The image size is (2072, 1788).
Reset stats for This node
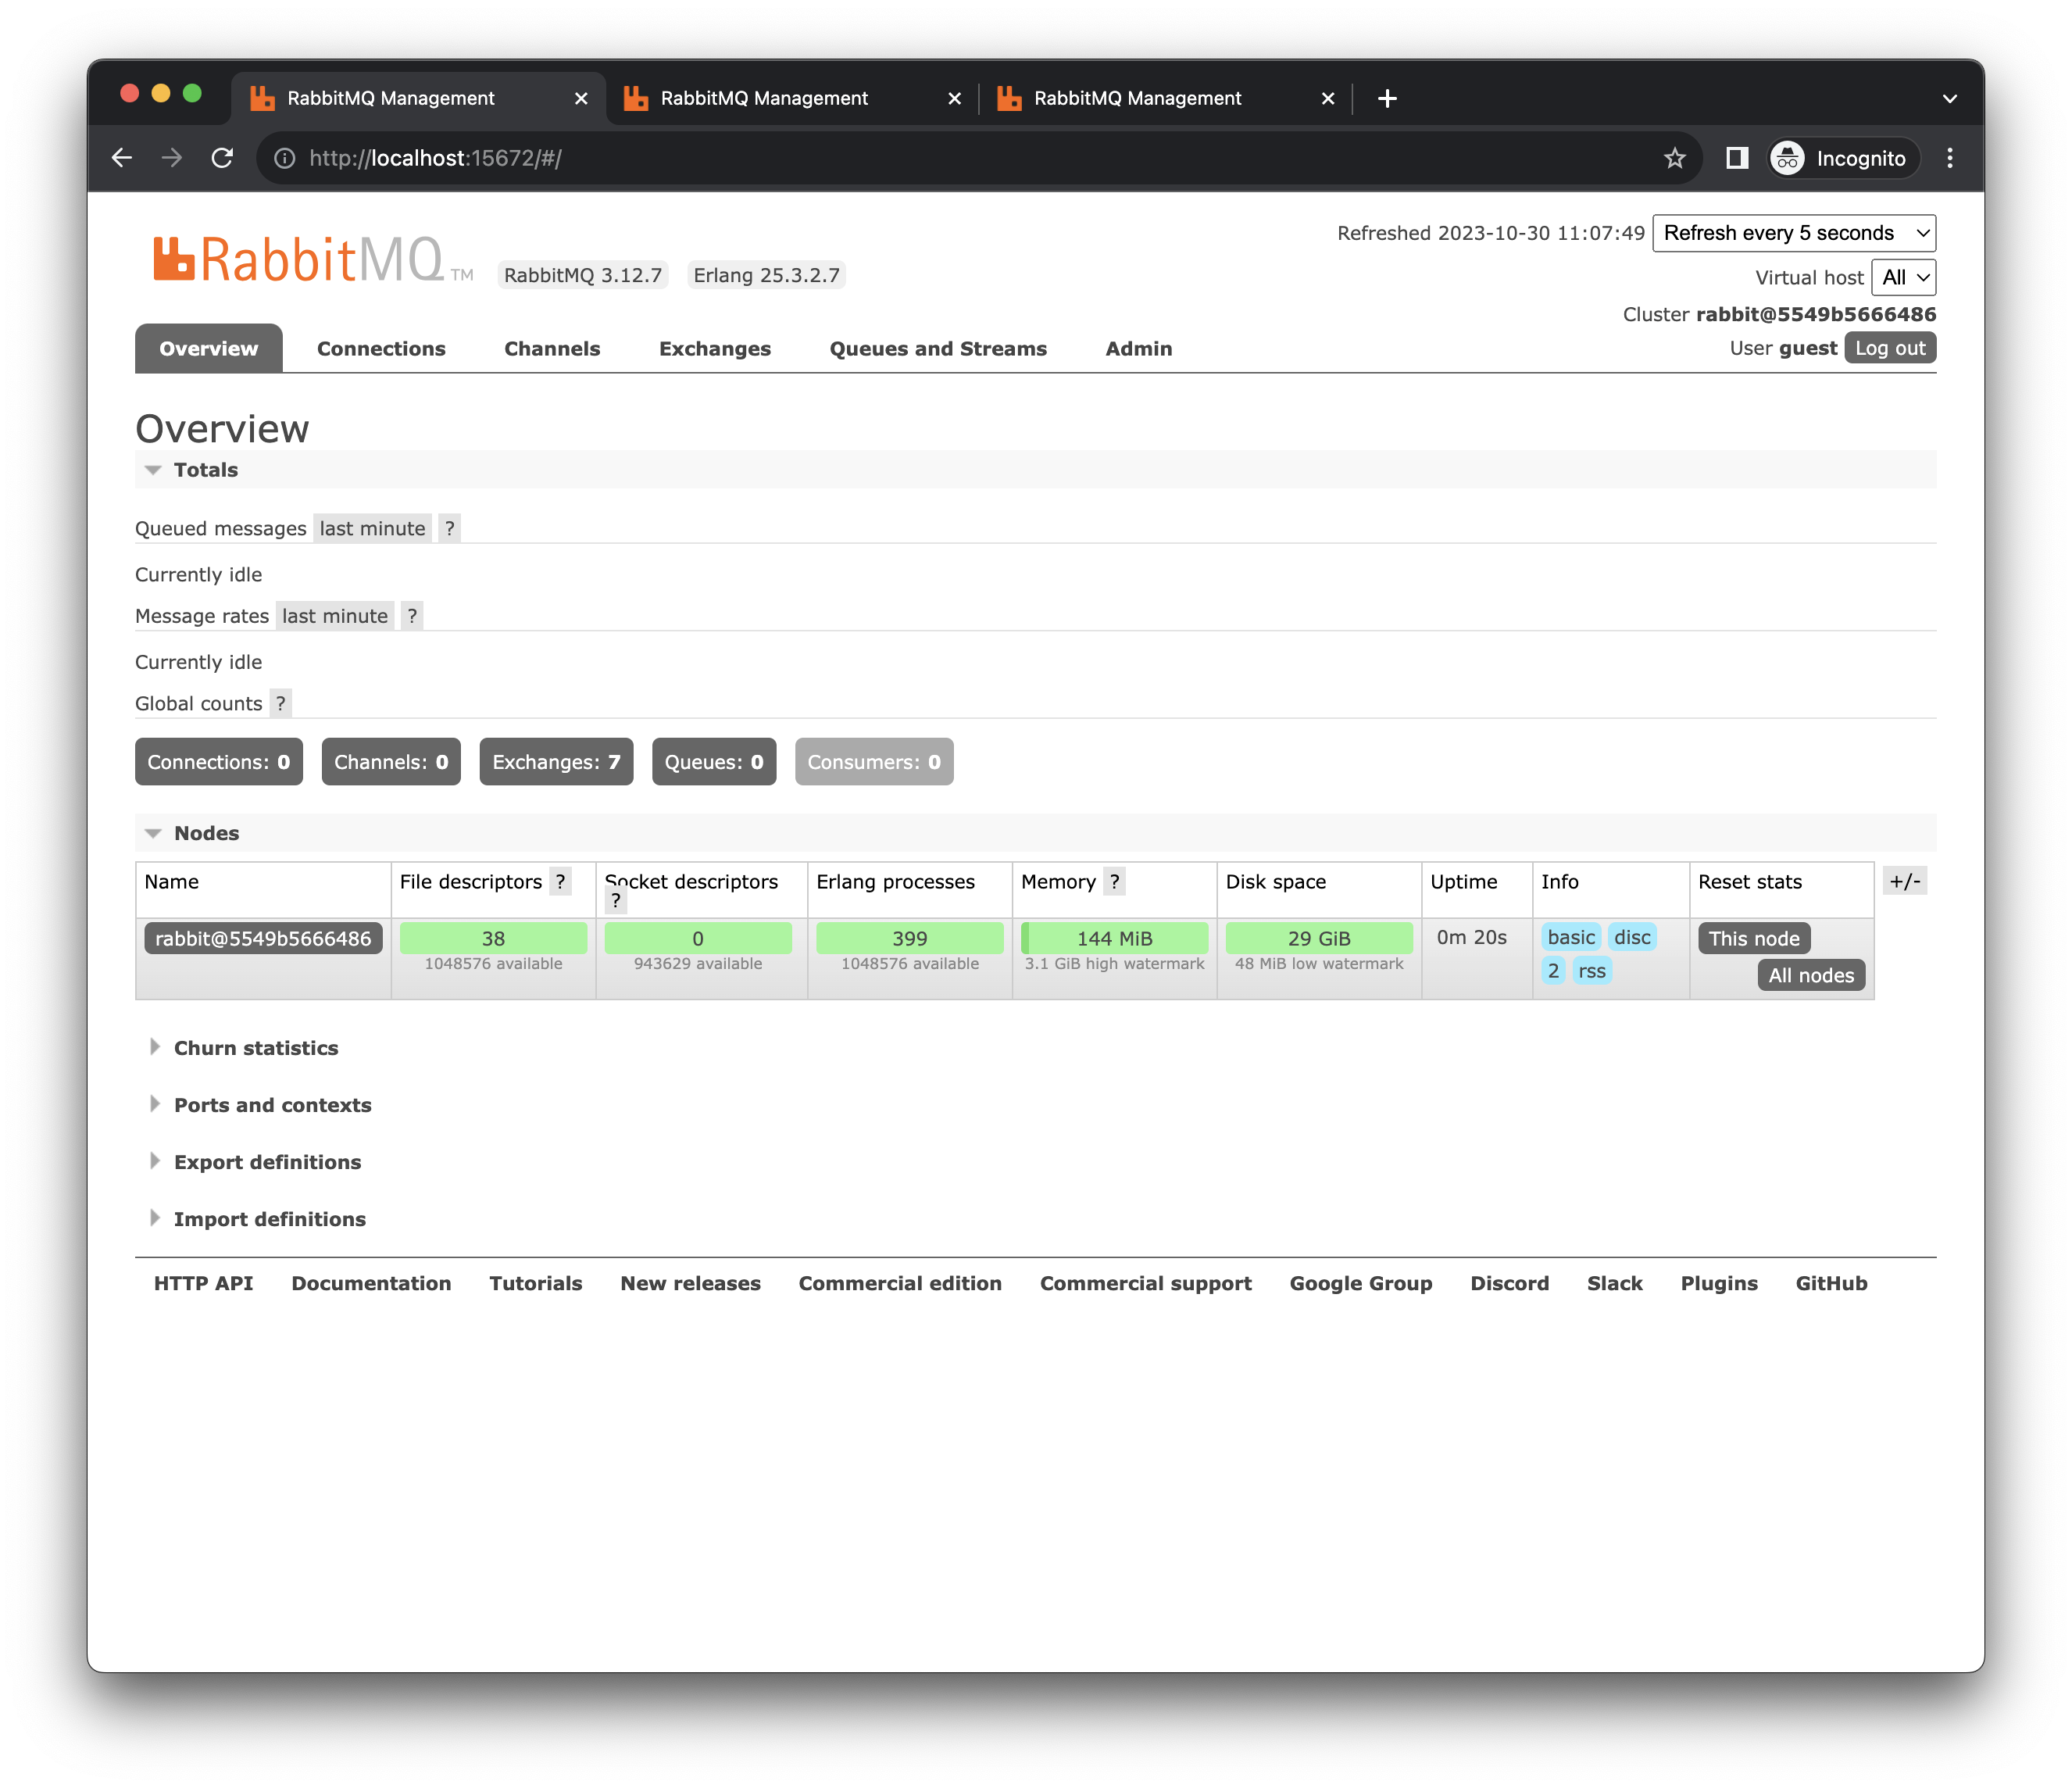pos(1754,938)
